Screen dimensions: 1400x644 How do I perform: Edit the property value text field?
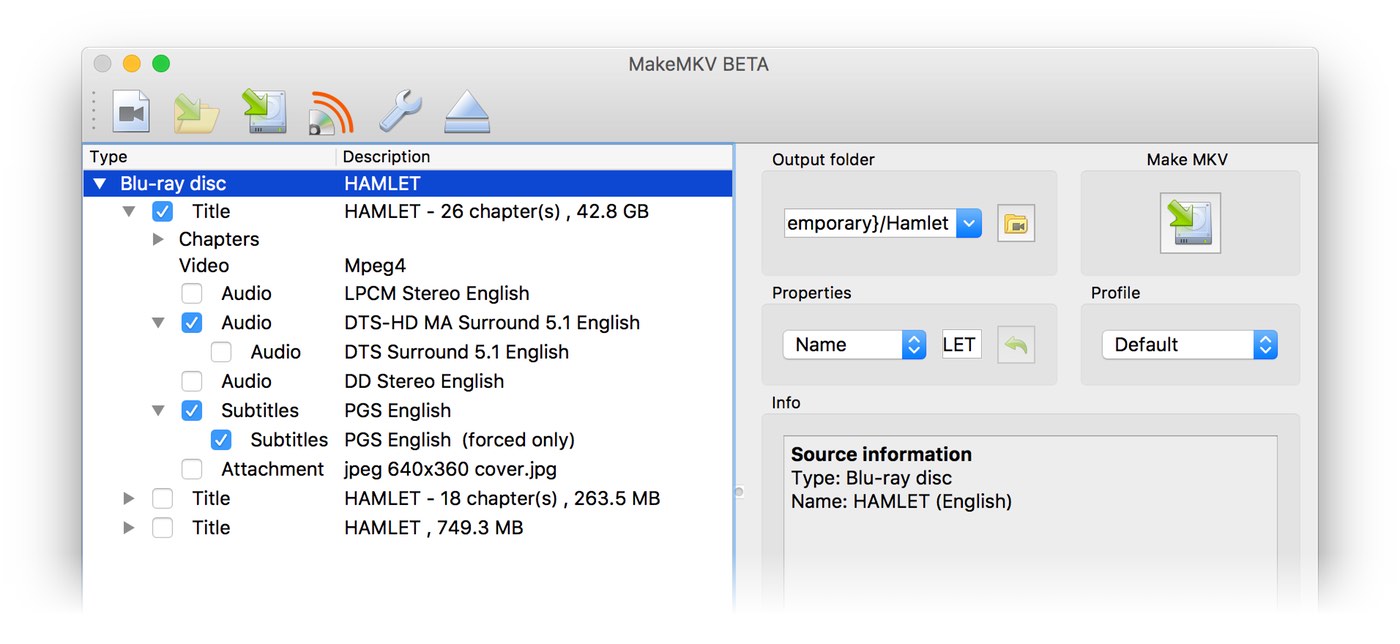[x=961, y=345]
